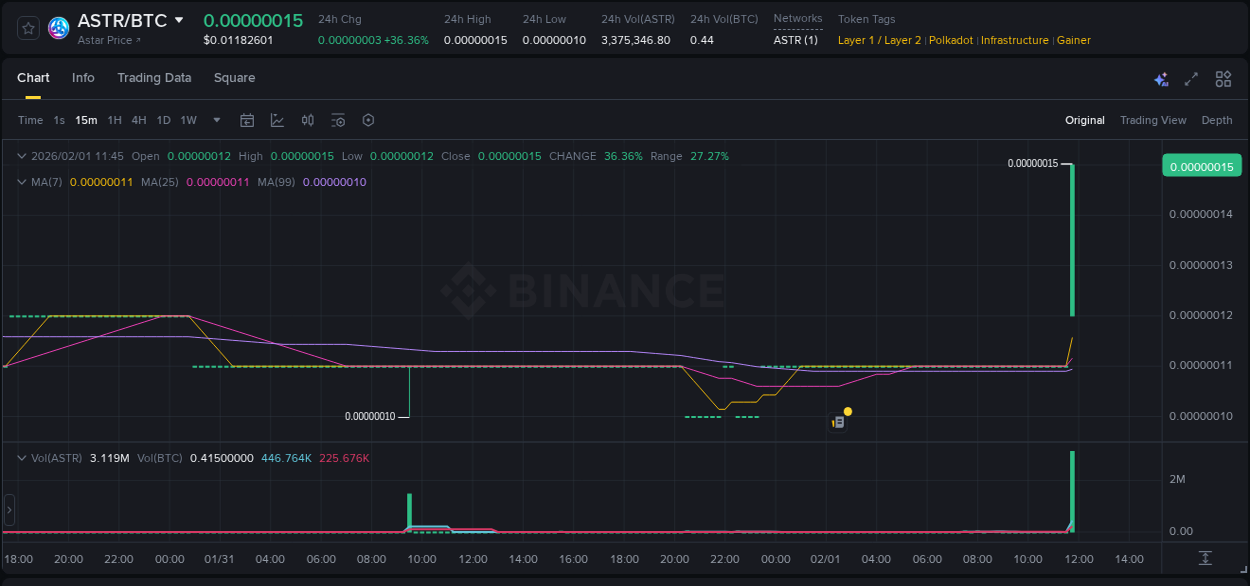Open the widgets grid panel
This screenshot has width=1250, height=586.
tap(1223, 78)
